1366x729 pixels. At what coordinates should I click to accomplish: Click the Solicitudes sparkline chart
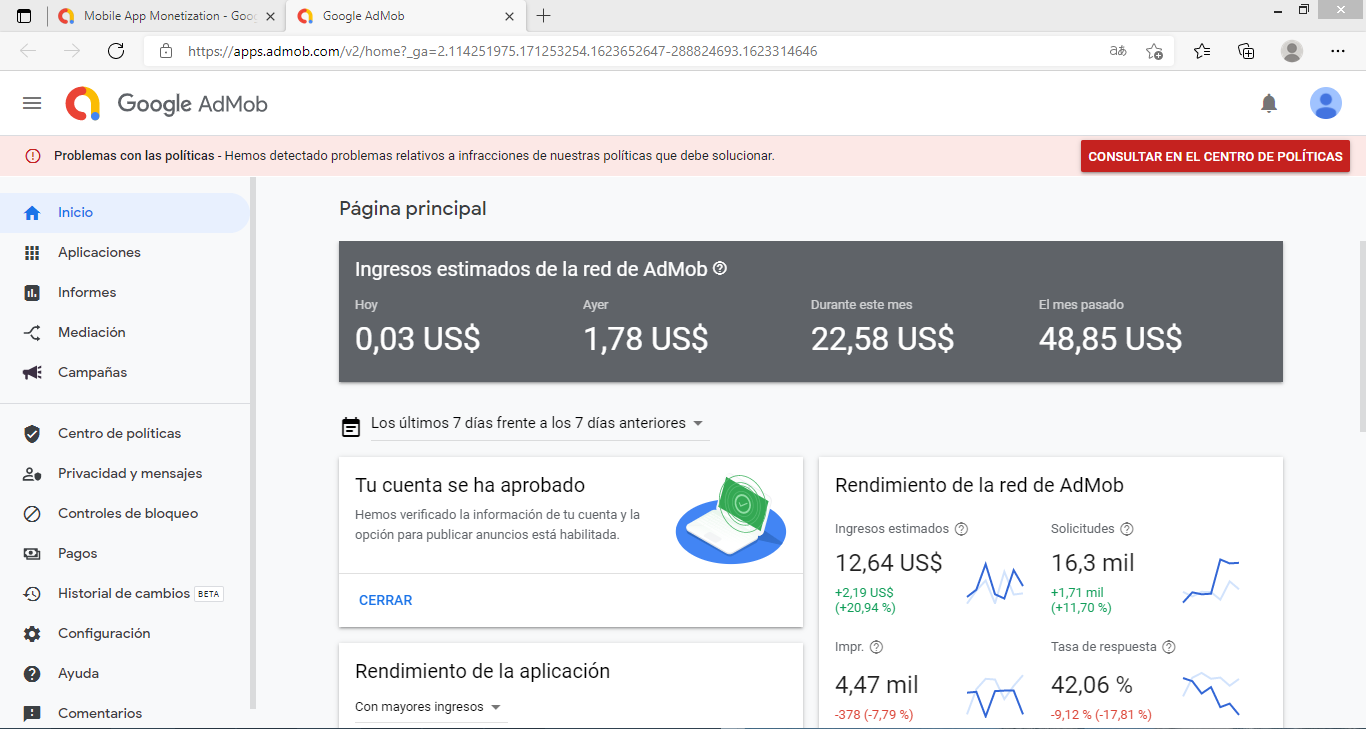point(1211,582)
